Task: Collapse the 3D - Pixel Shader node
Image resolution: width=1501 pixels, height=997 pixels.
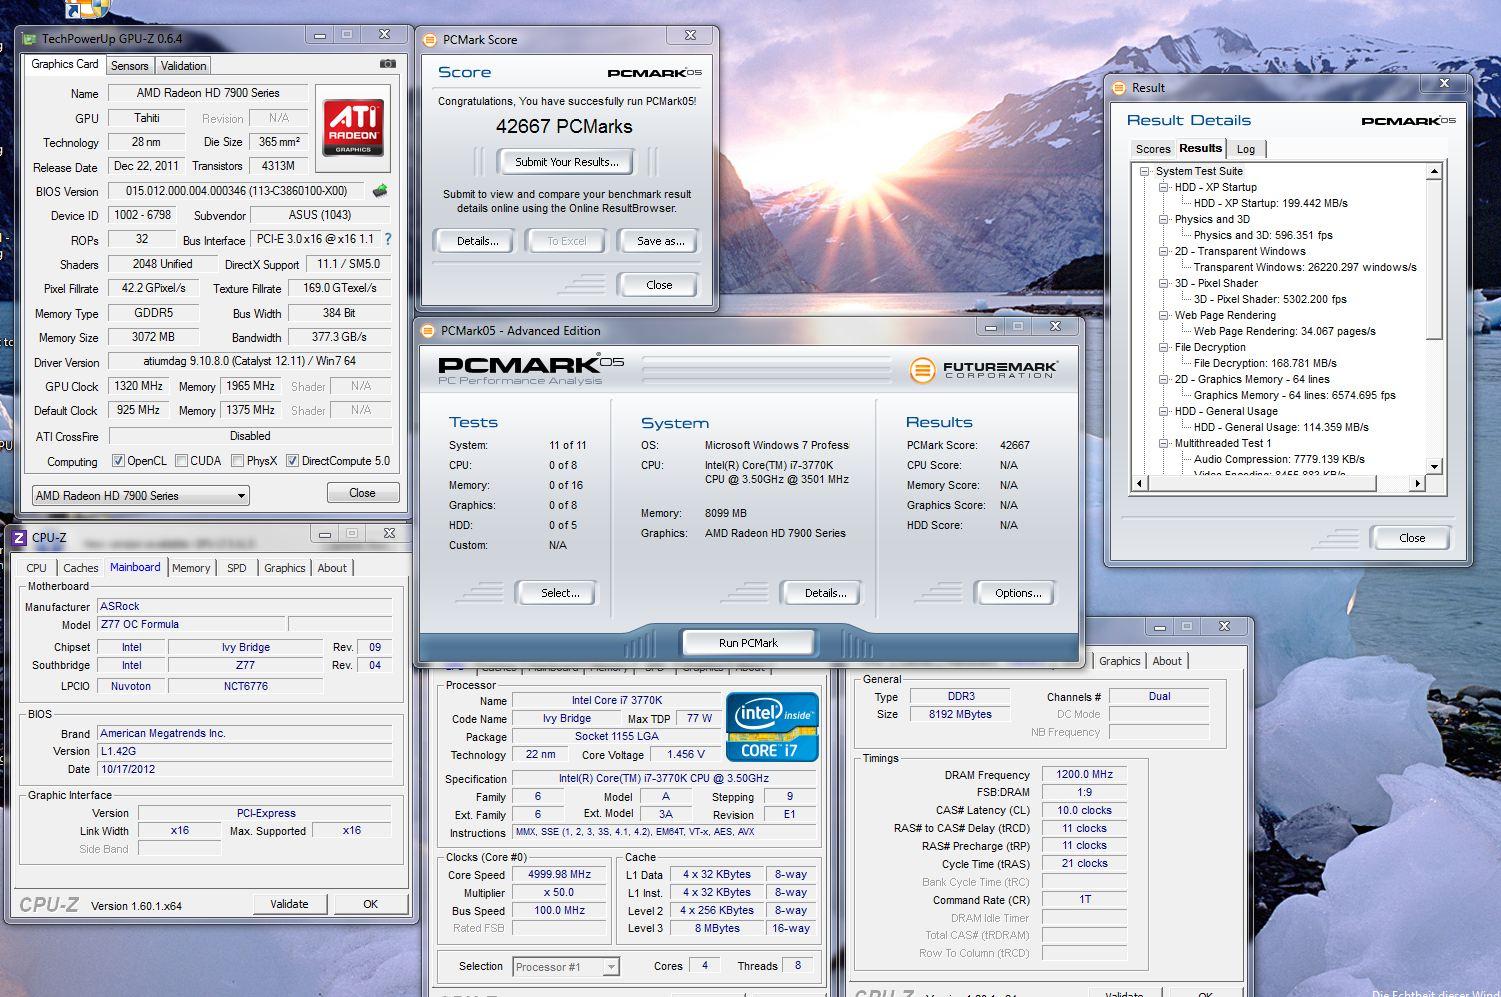Action: pos(1163,283)
